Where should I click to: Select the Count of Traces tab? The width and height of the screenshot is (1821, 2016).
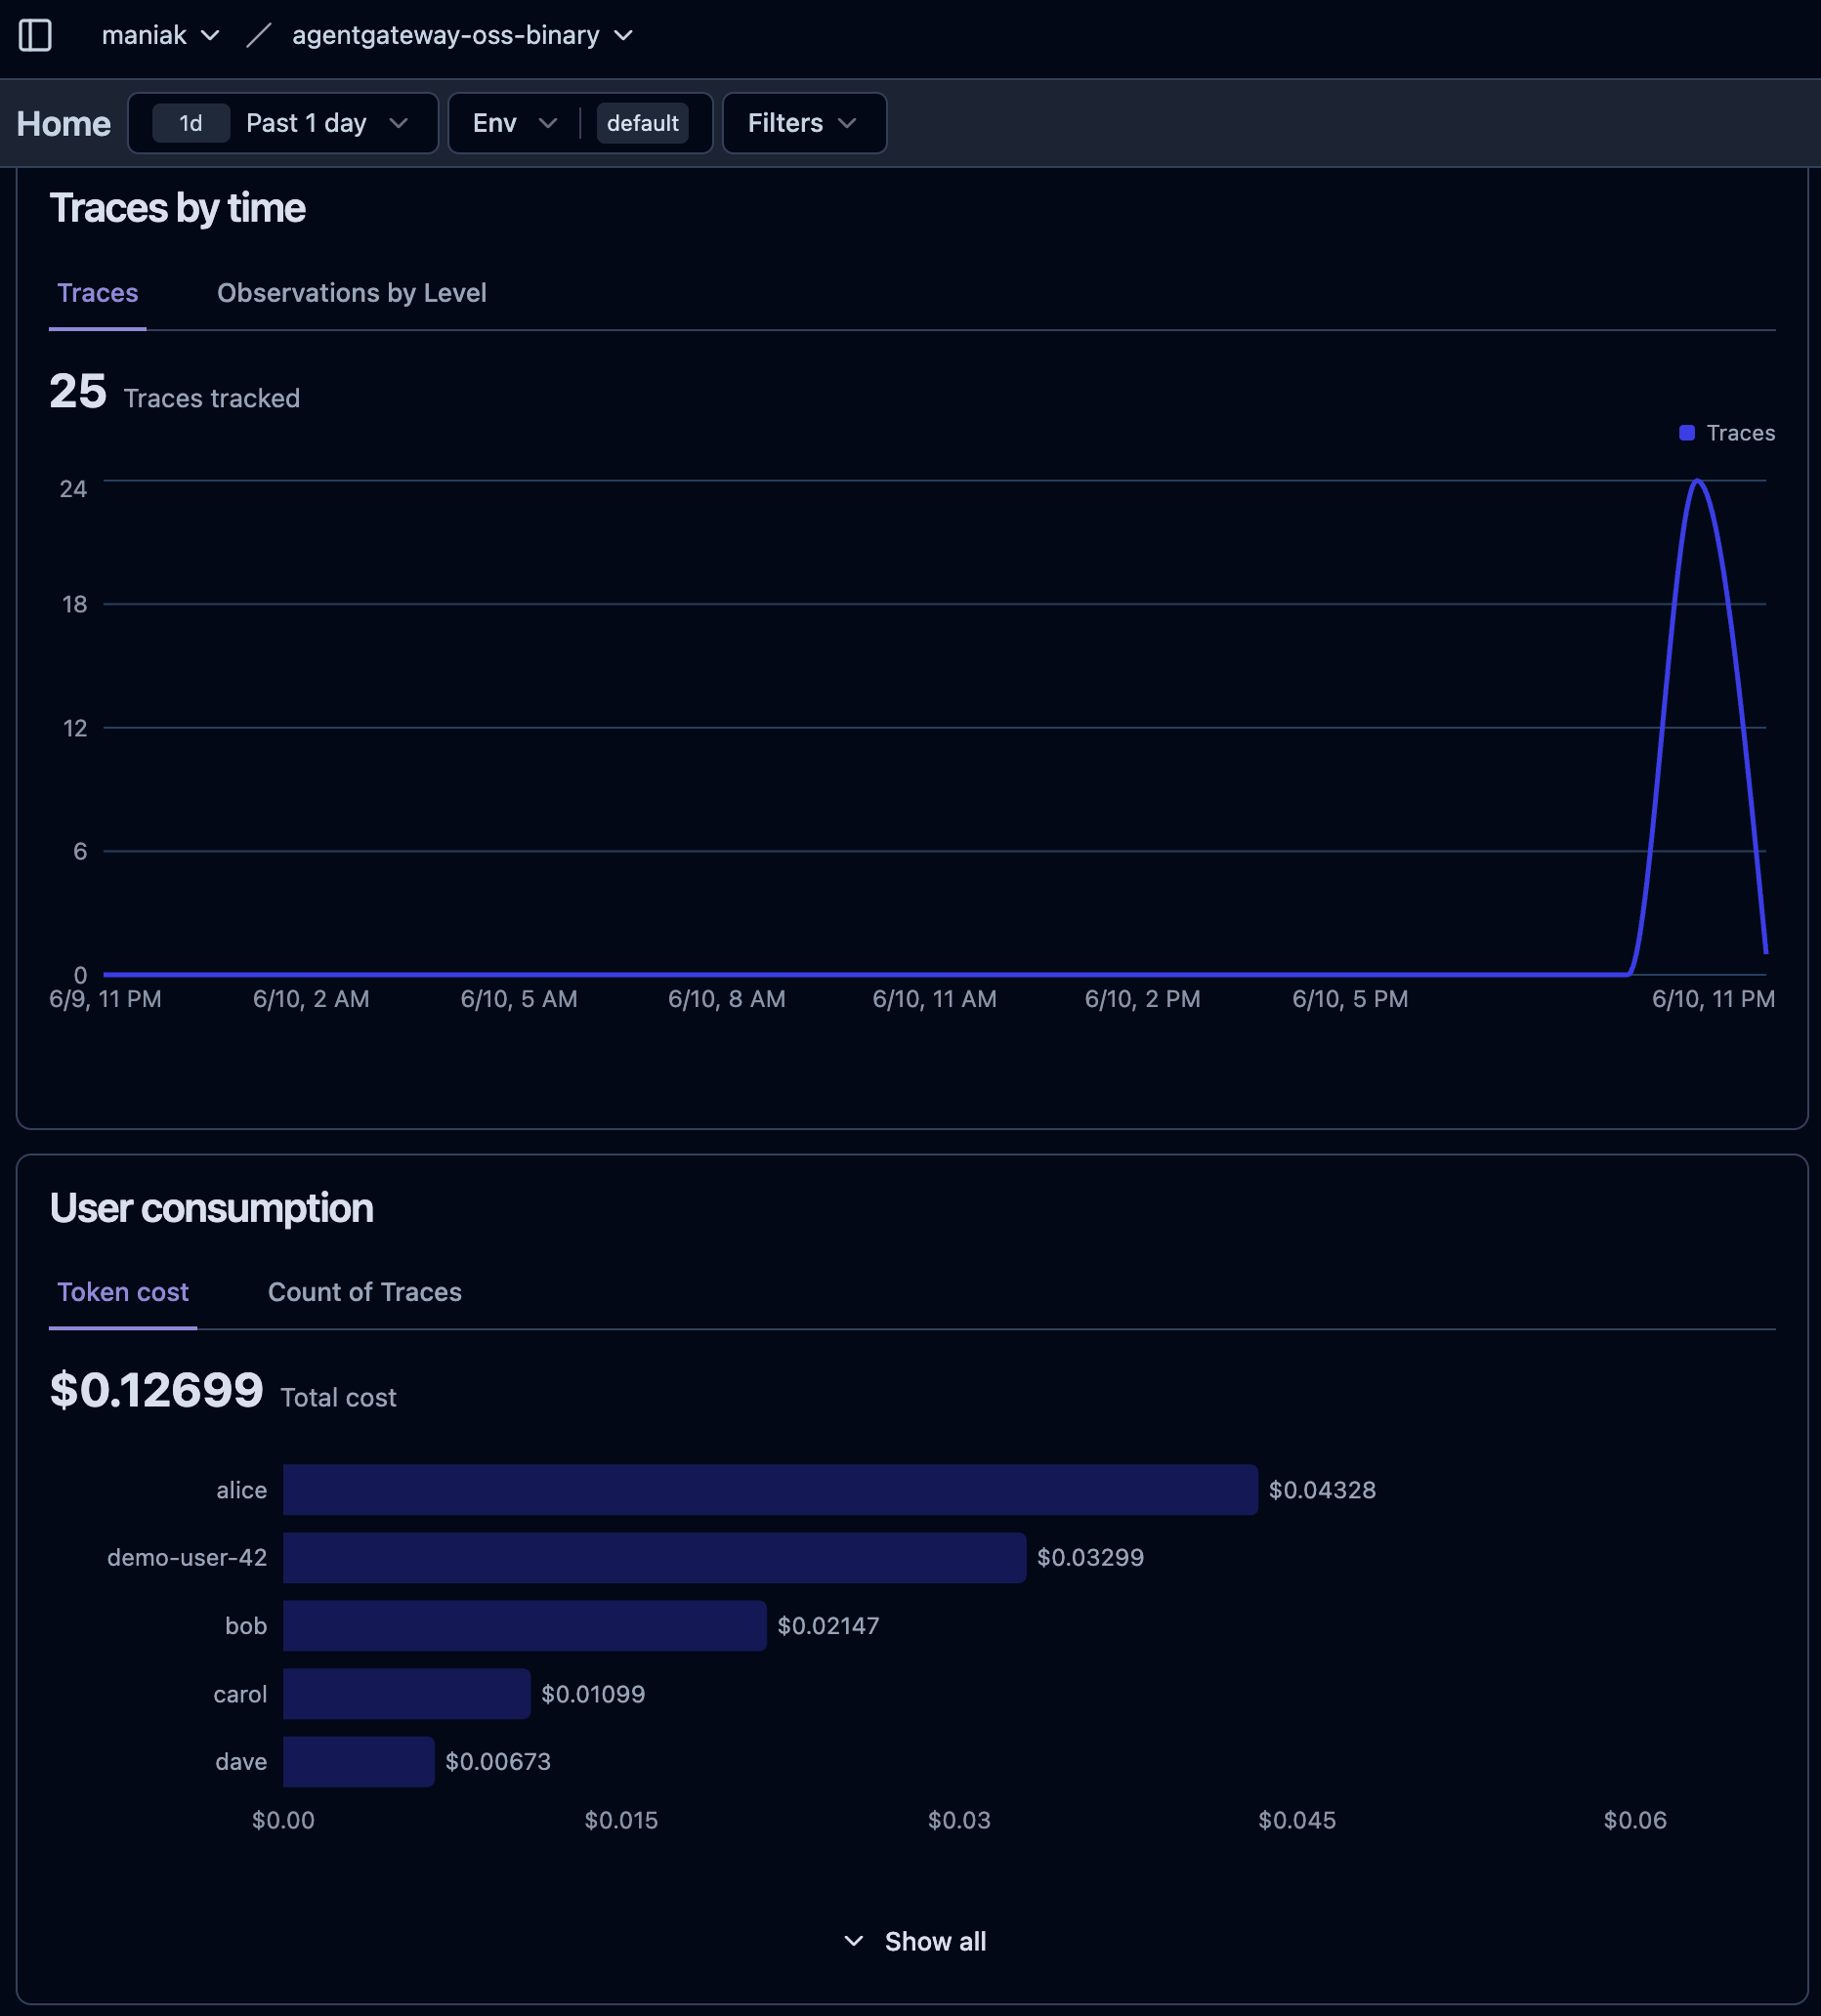[365, 1292]
